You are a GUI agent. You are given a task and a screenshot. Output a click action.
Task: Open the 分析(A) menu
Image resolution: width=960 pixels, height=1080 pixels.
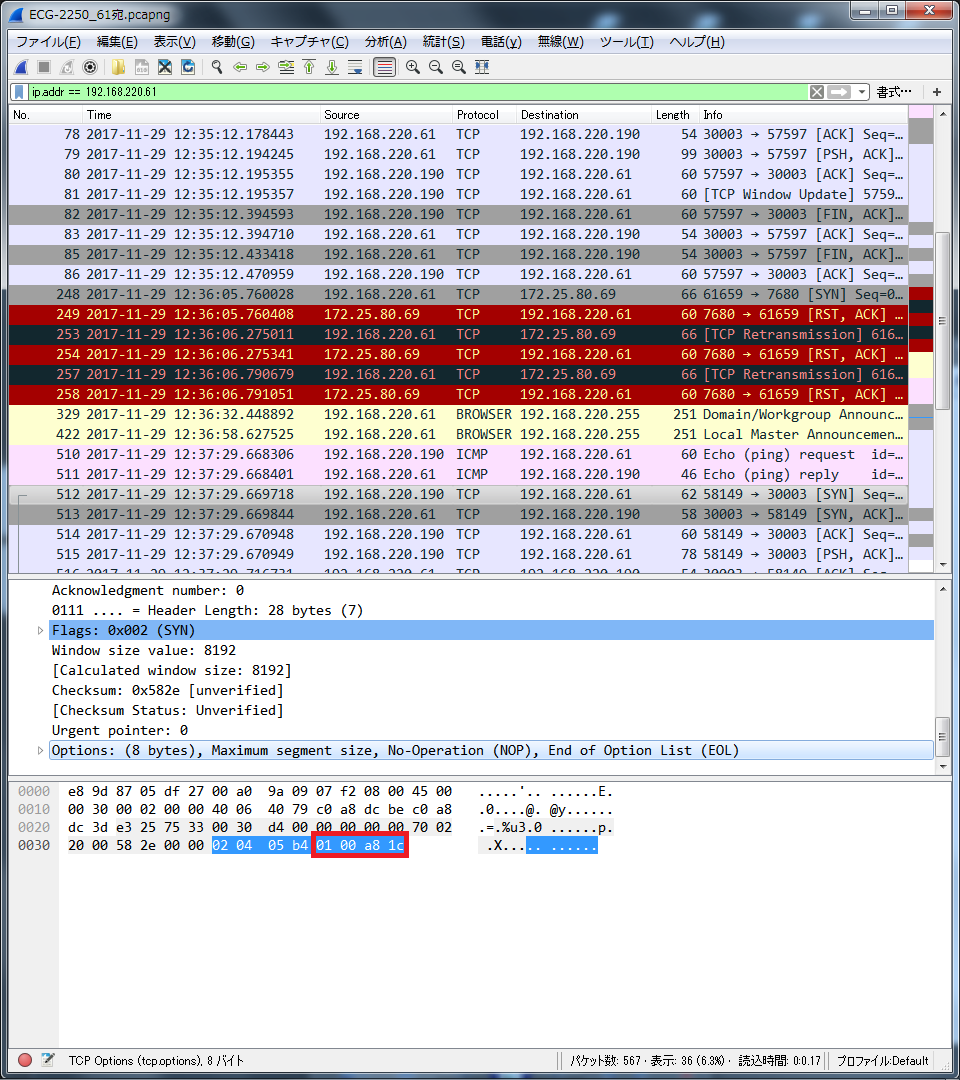click(385, 42)
